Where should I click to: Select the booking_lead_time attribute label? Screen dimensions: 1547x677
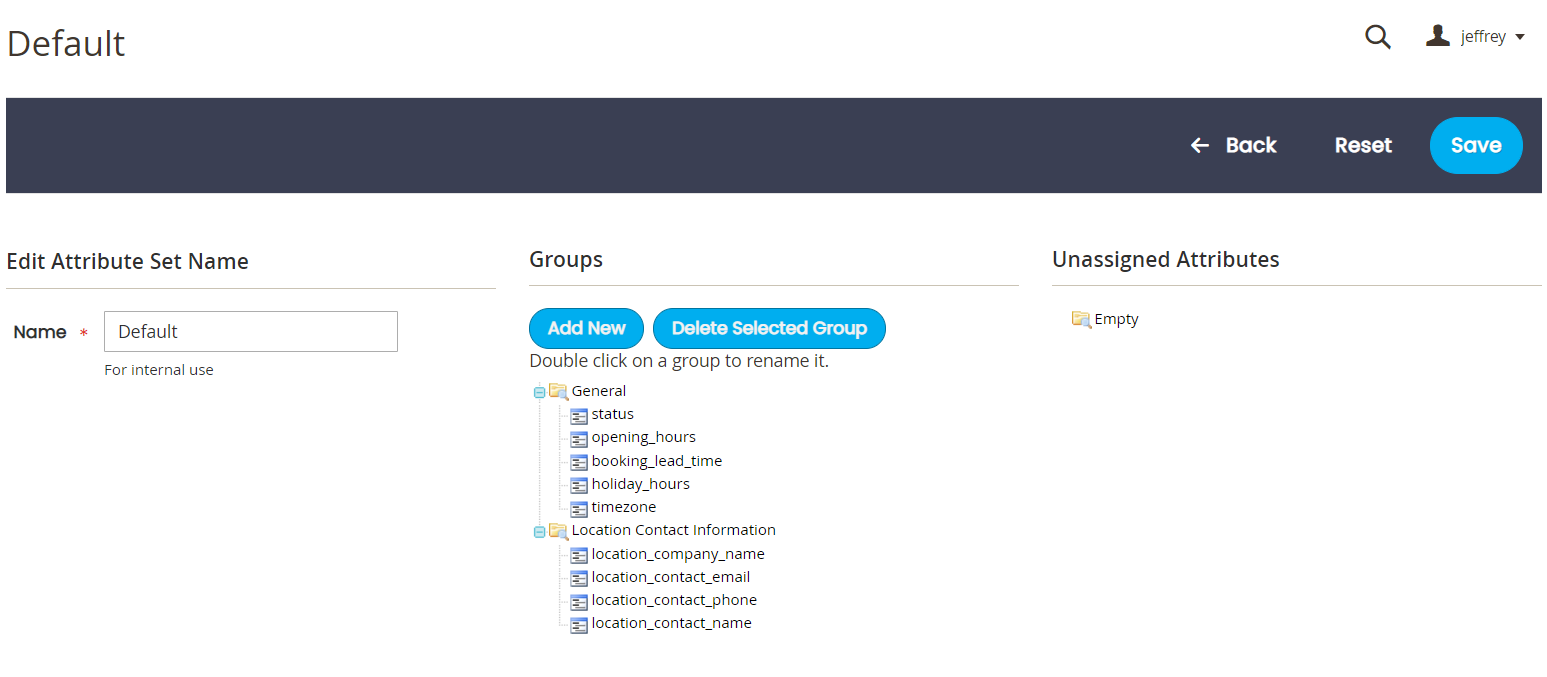pos(656,461)
